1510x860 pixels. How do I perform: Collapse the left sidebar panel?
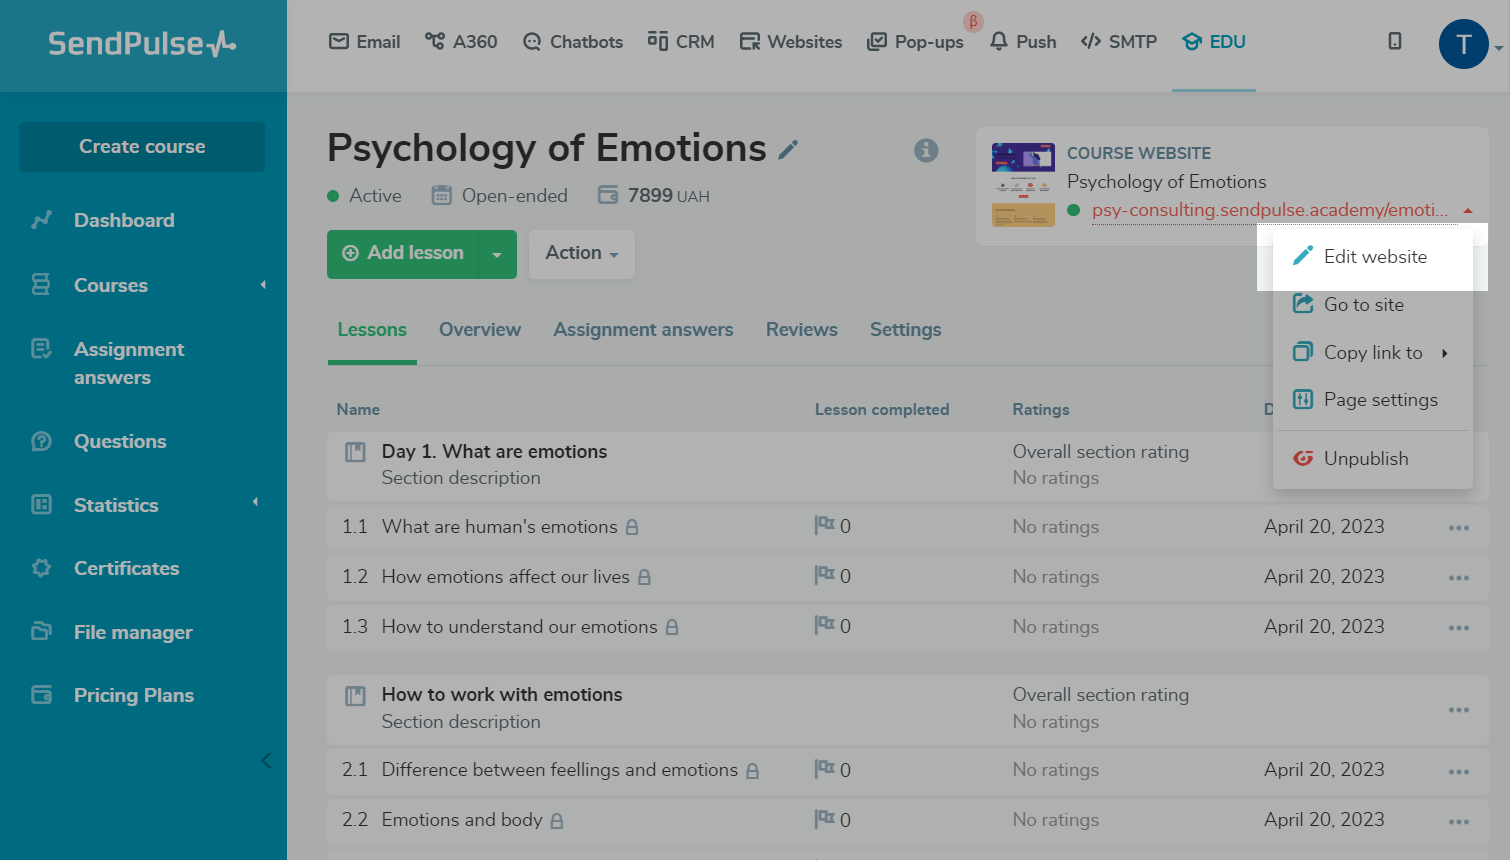266,760
